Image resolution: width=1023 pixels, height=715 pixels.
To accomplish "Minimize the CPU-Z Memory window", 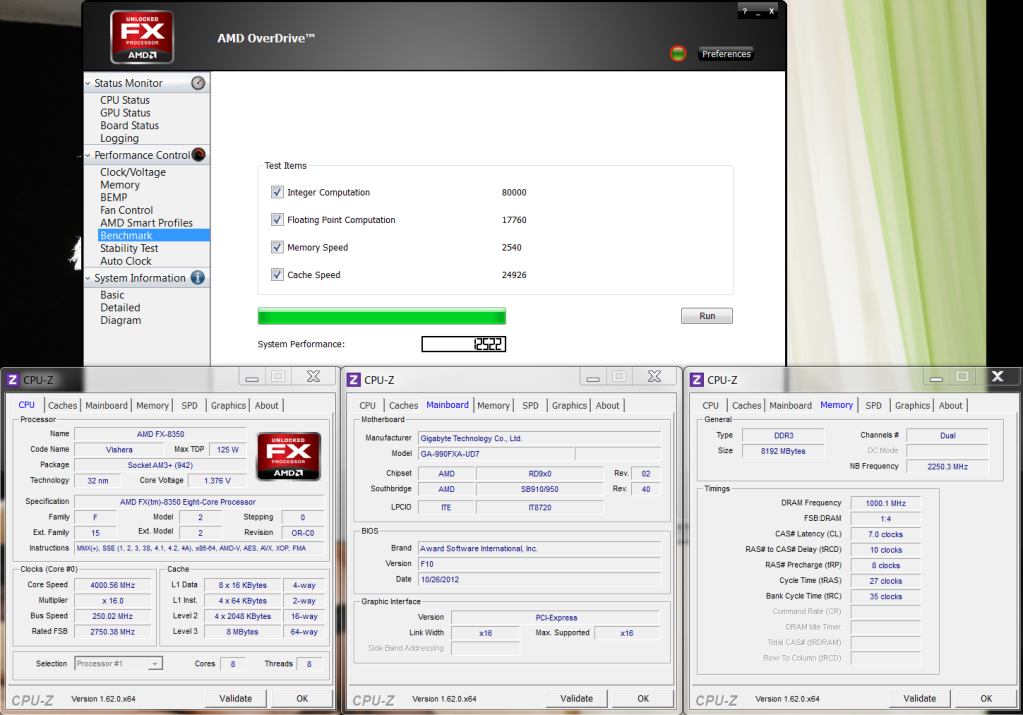I will pyautogui.click(x=936, y=377).
